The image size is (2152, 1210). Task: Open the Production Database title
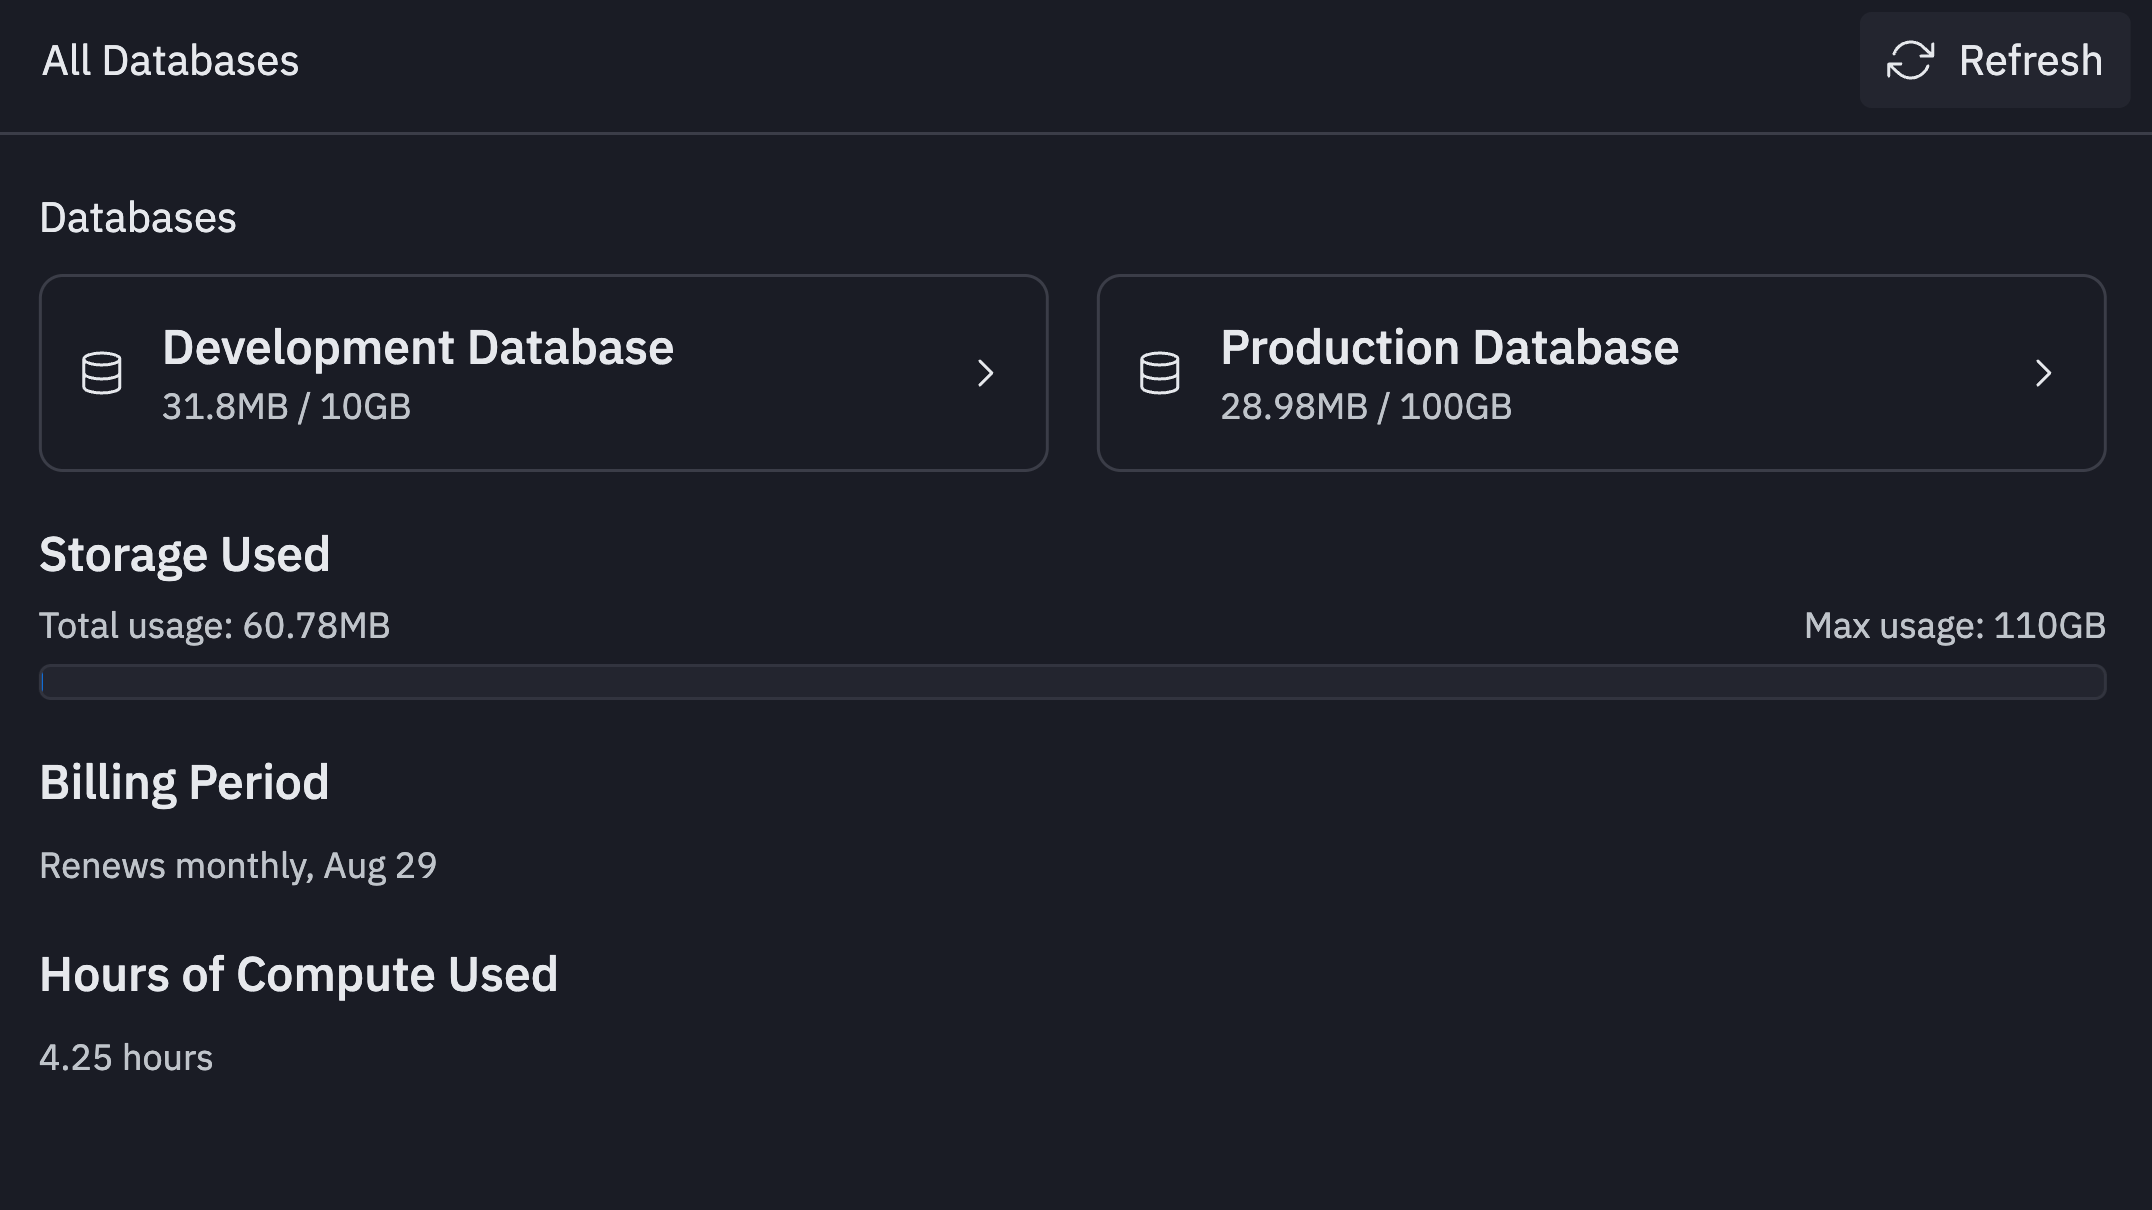click(1449, 347)
